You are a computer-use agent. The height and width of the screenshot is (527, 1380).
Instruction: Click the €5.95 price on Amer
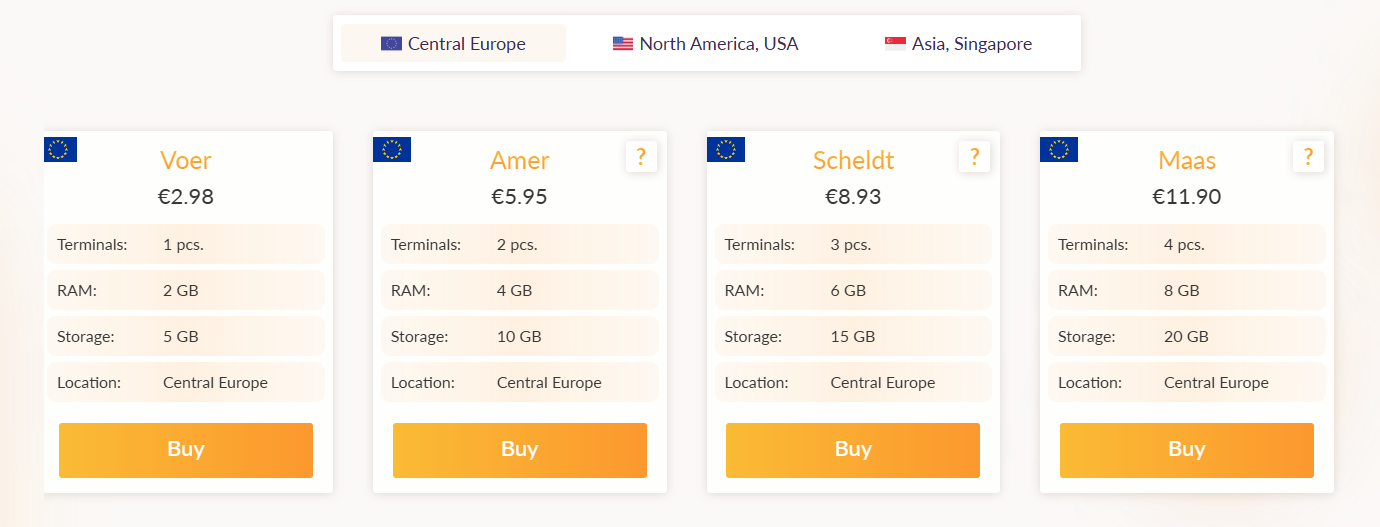tap(520, 197)
